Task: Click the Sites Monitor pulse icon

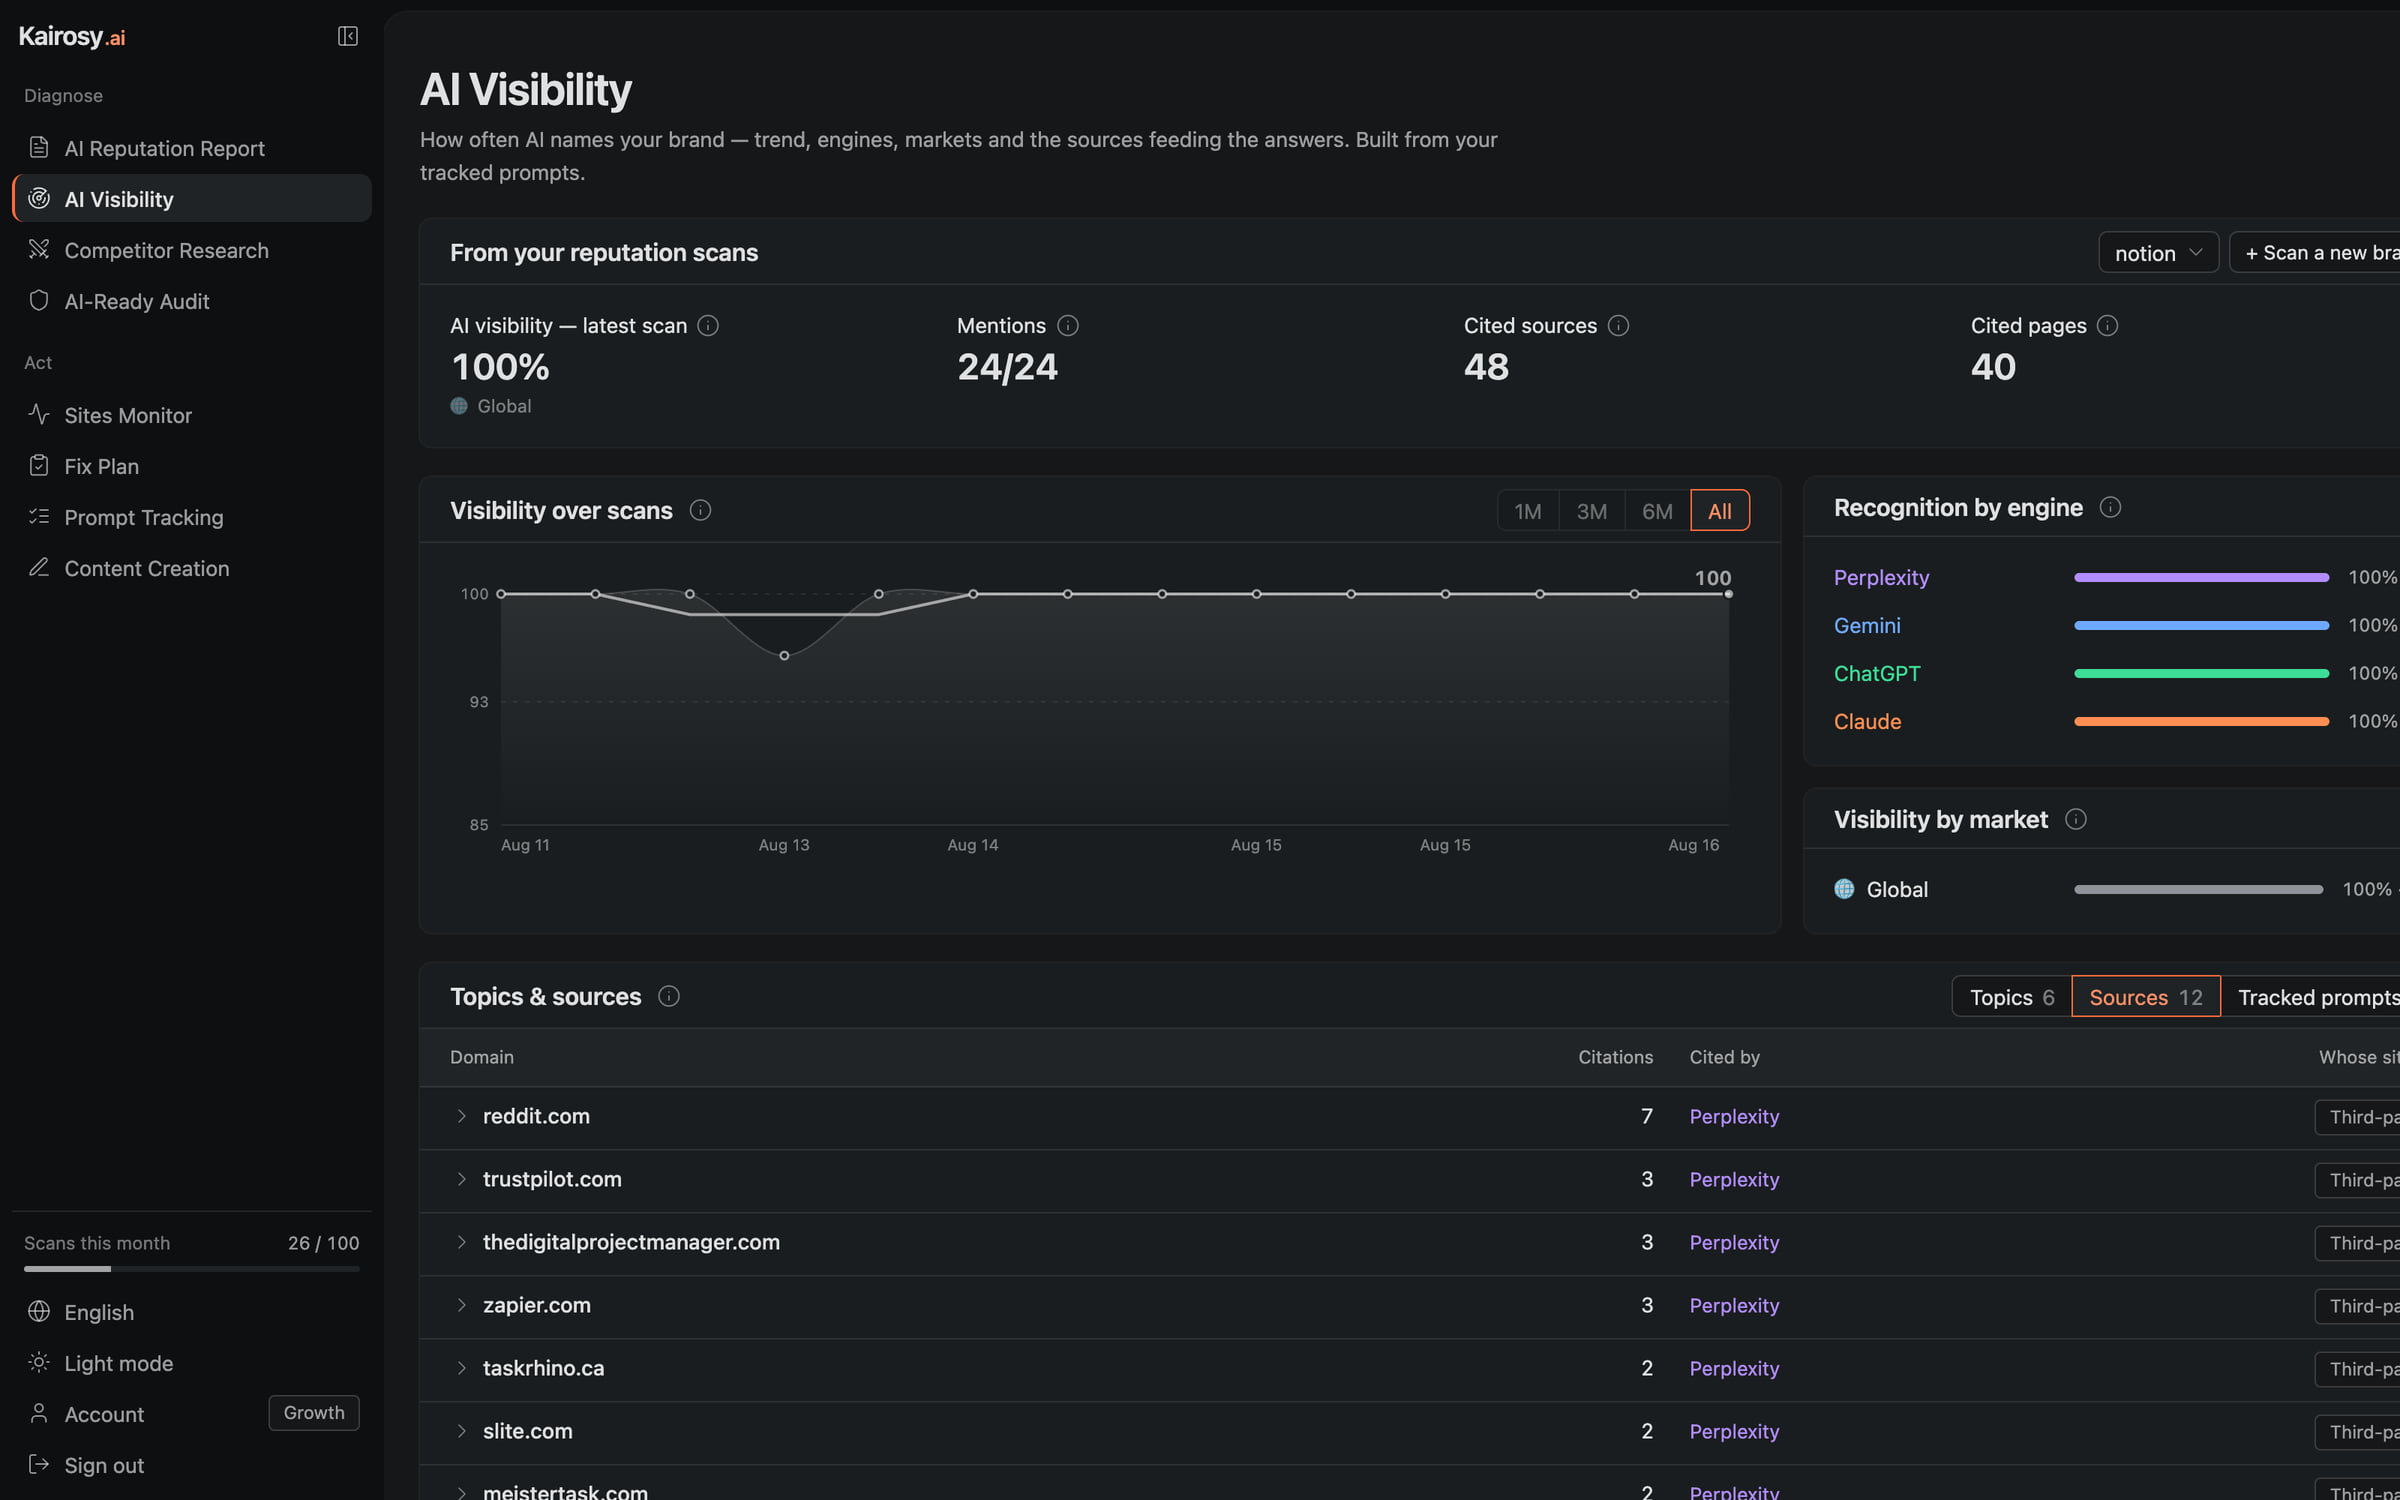Action: coord(39,414)
